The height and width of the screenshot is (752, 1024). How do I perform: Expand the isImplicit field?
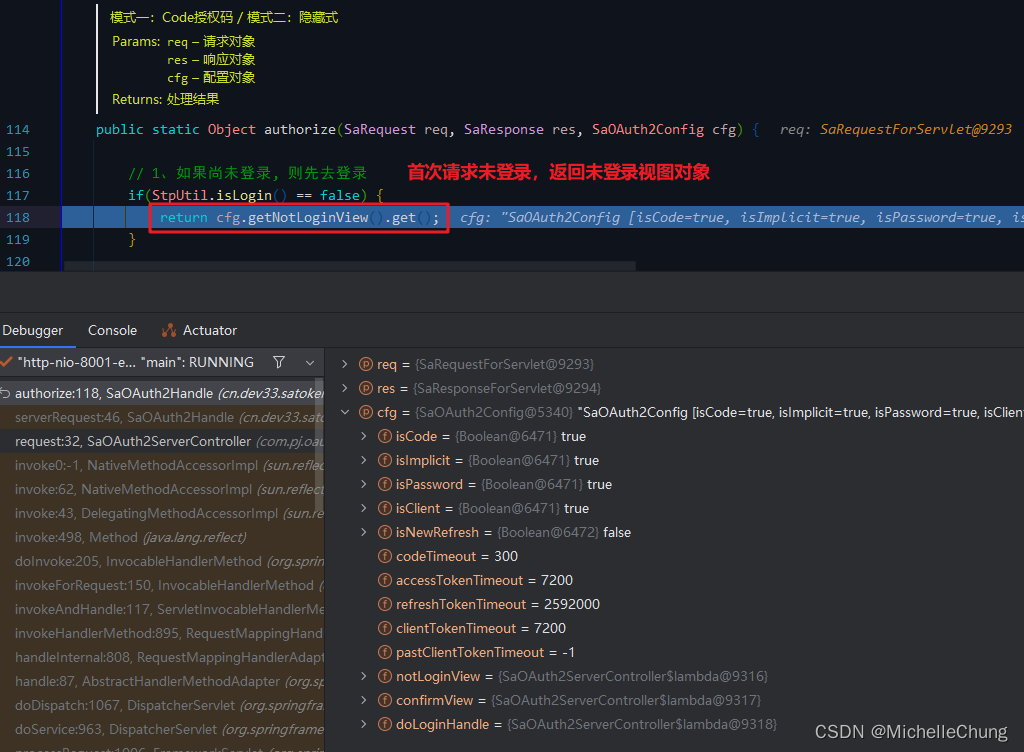coord(364,460)
